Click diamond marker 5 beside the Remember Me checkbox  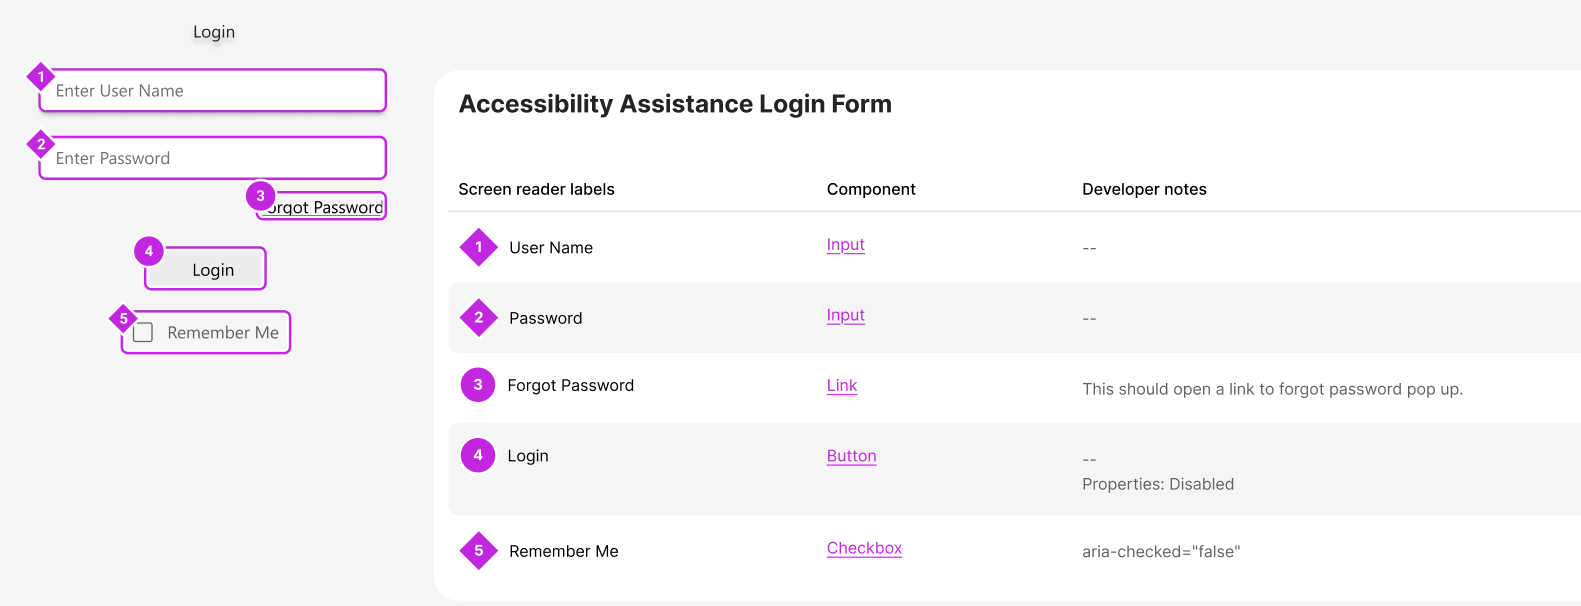[x=123, y=319]
